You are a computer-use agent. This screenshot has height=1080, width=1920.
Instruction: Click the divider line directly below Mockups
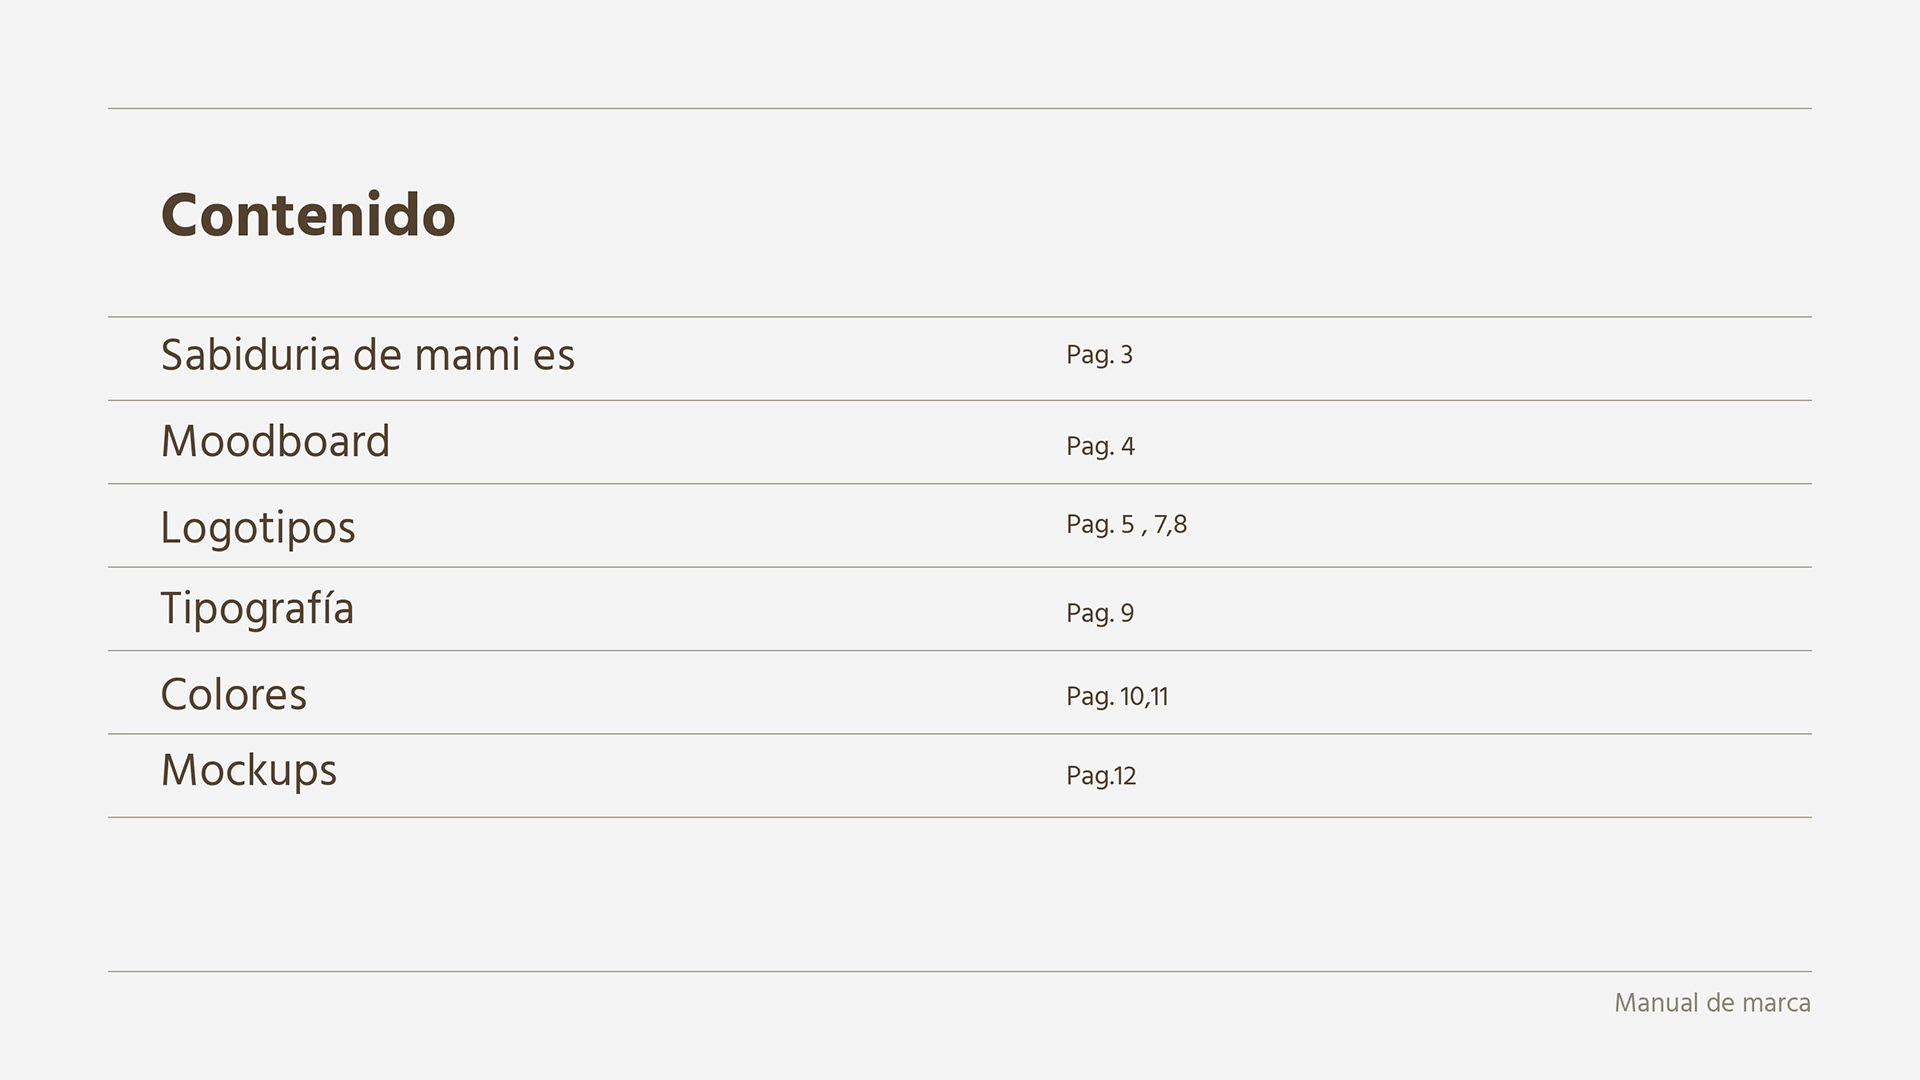[960, 817]
